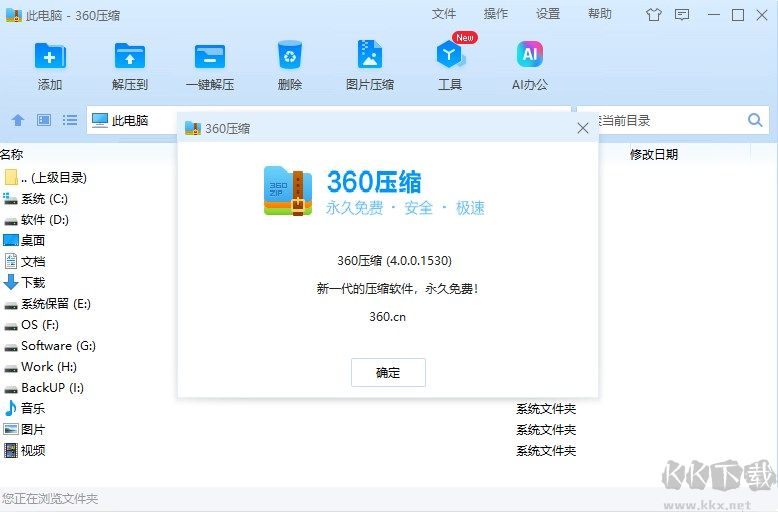Click the search magnifier icon
Image resolution: width=778 pixels, height=512 pixels.
click(x=755, y=120)
